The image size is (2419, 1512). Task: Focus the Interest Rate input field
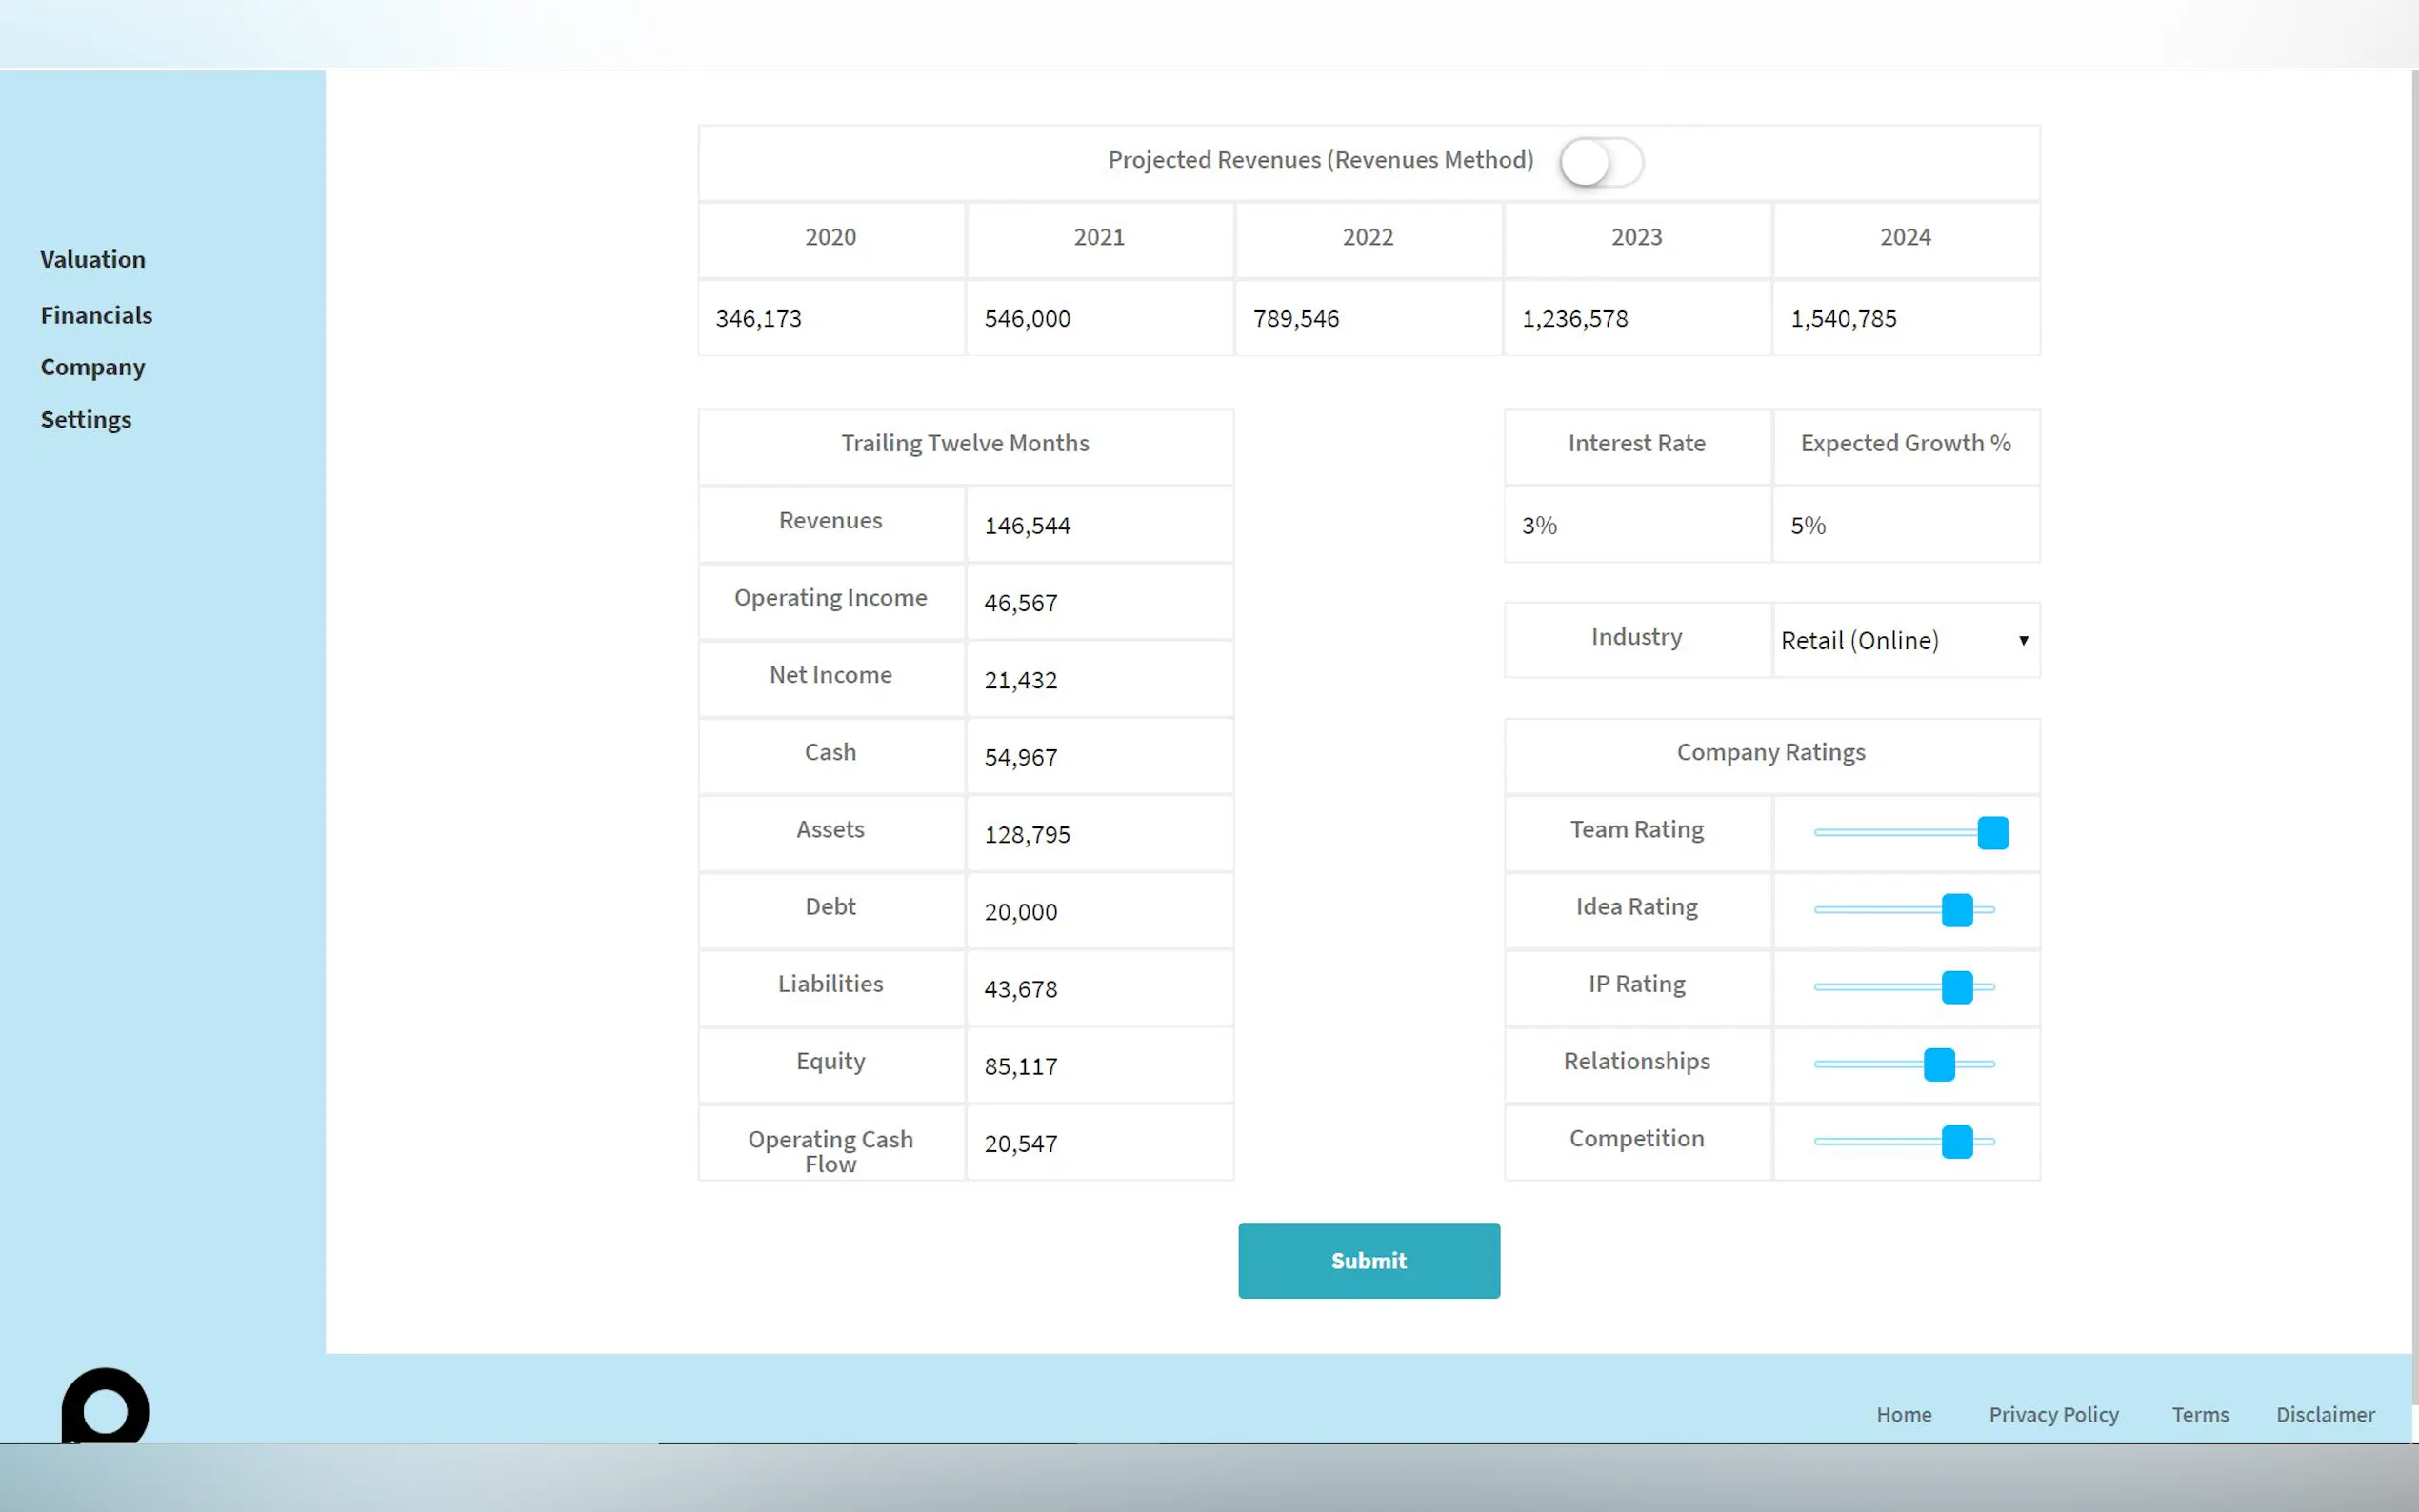(1637, 525)
